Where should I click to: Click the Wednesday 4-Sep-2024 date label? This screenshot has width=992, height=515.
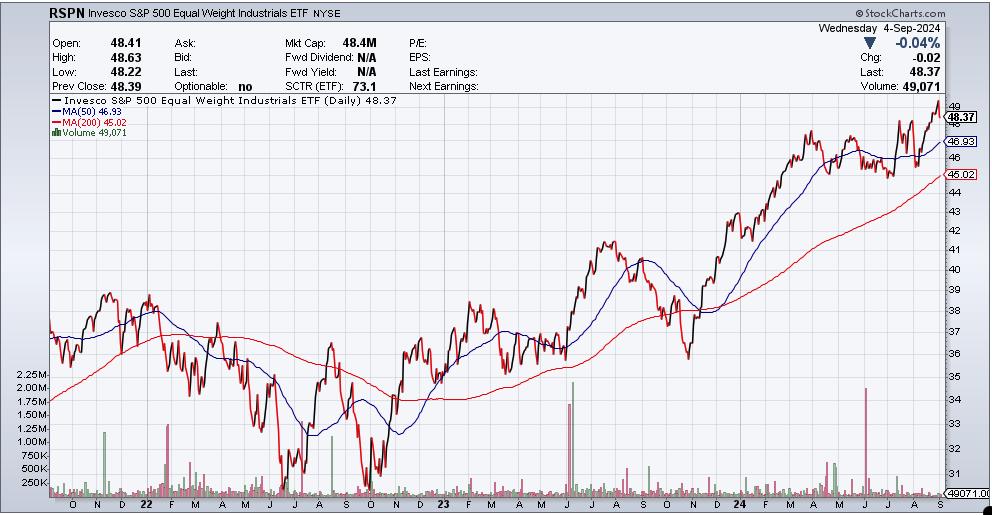click(x=879, y=29)
